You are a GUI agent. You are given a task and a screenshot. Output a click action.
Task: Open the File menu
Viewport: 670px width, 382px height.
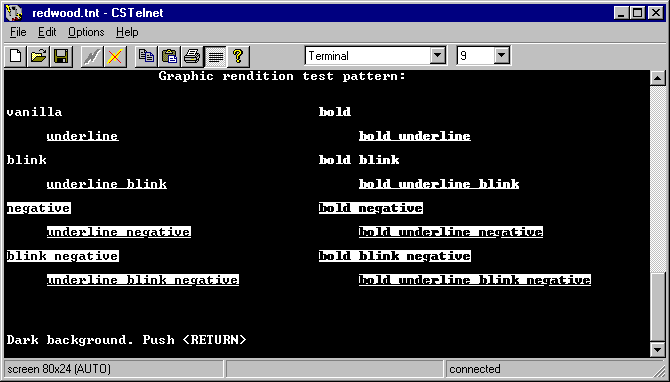pyautogui.click(x=18, y=32)
